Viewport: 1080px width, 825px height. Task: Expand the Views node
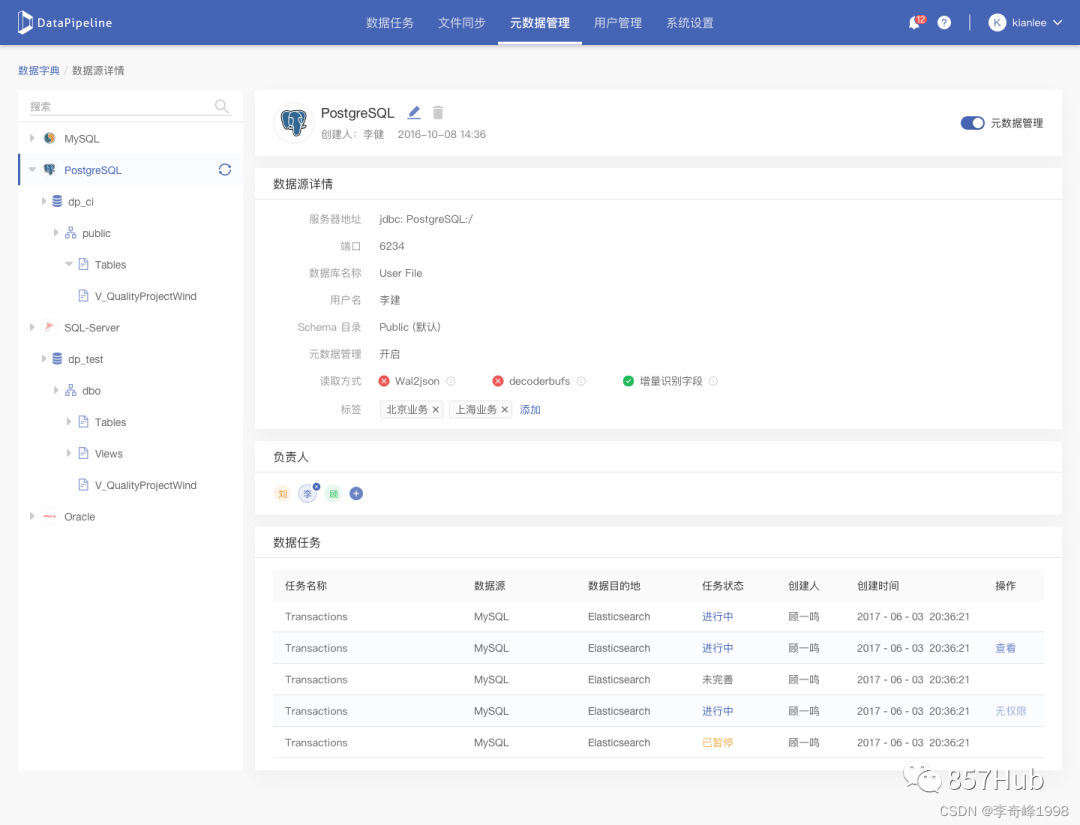(69, 453)
